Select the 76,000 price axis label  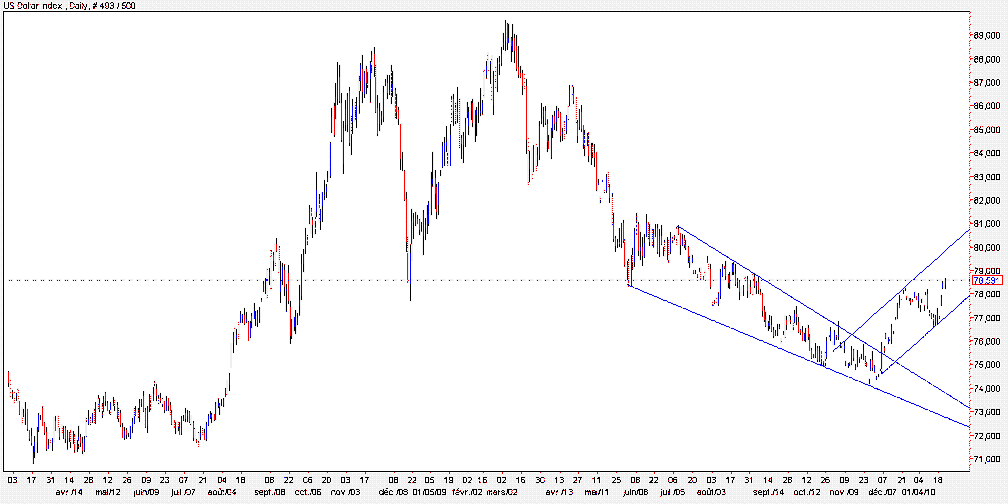click(x=988, y=342)
